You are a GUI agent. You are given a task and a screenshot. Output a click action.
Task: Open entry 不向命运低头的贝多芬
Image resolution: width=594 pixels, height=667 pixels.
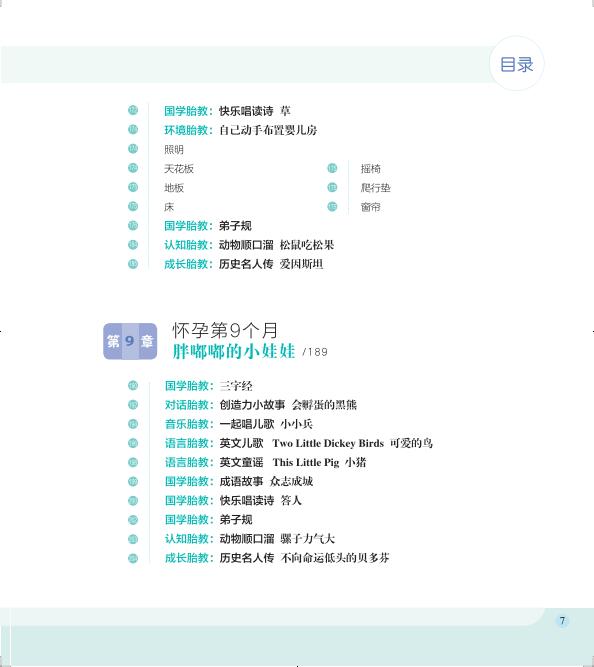click(x=335, y=558)
